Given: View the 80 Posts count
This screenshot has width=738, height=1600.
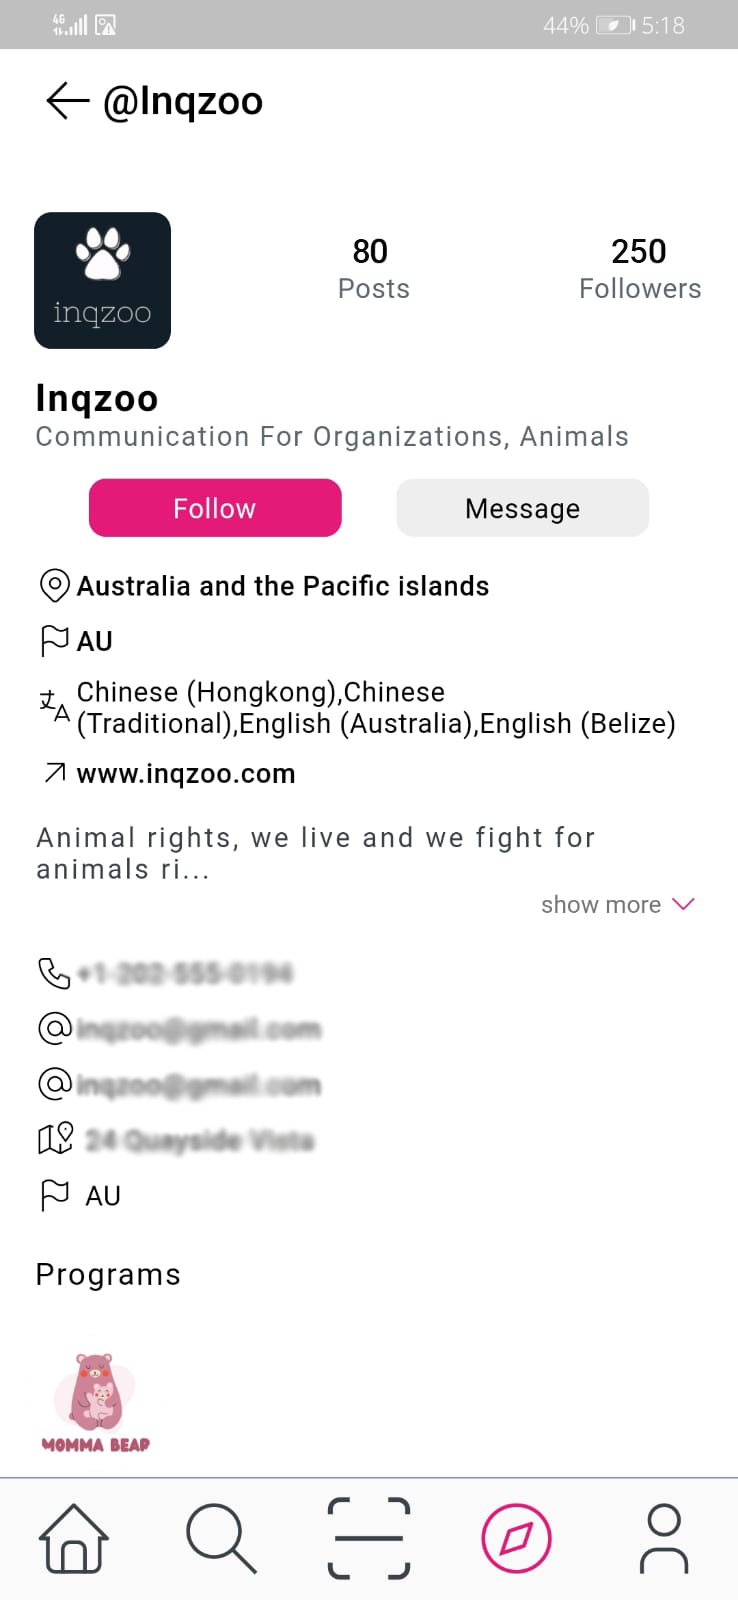Looking at the screenshot, I should 373,268.
